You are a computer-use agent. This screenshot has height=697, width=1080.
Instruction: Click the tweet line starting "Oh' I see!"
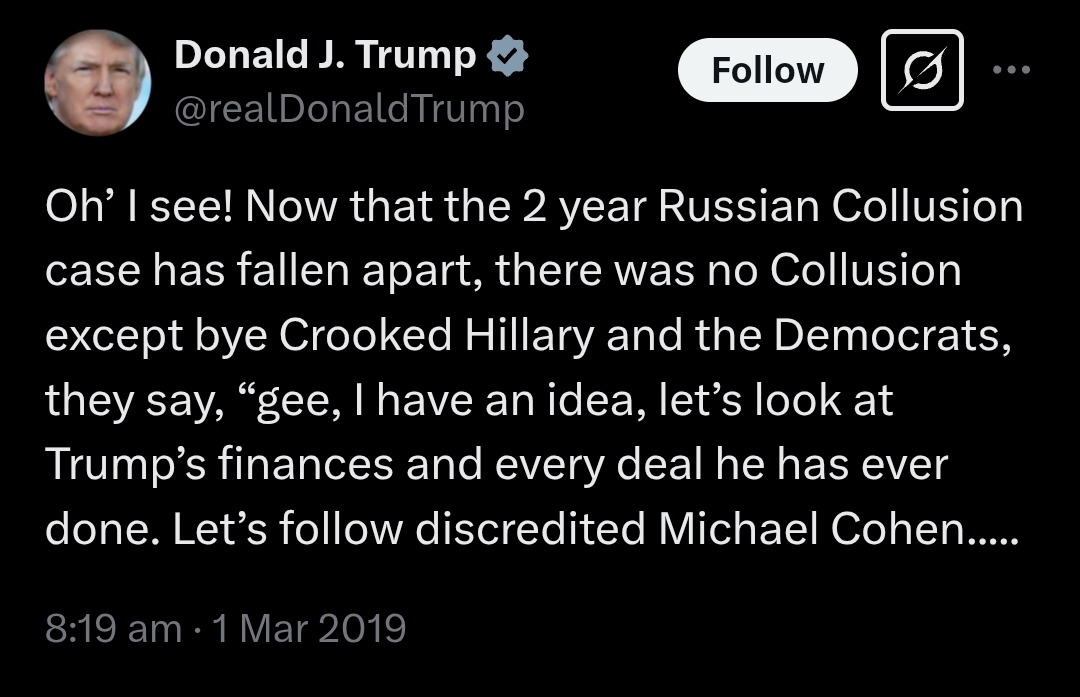pyautogui.click(x=534, y=207)
